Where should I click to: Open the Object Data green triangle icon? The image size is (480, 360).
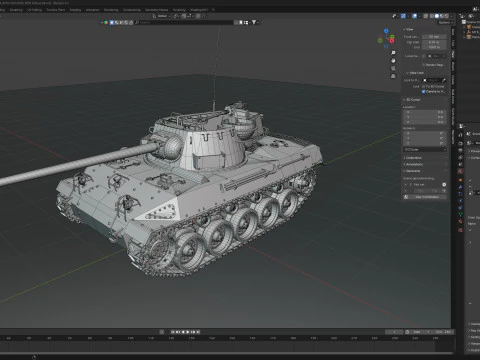(x=460, y=215)
